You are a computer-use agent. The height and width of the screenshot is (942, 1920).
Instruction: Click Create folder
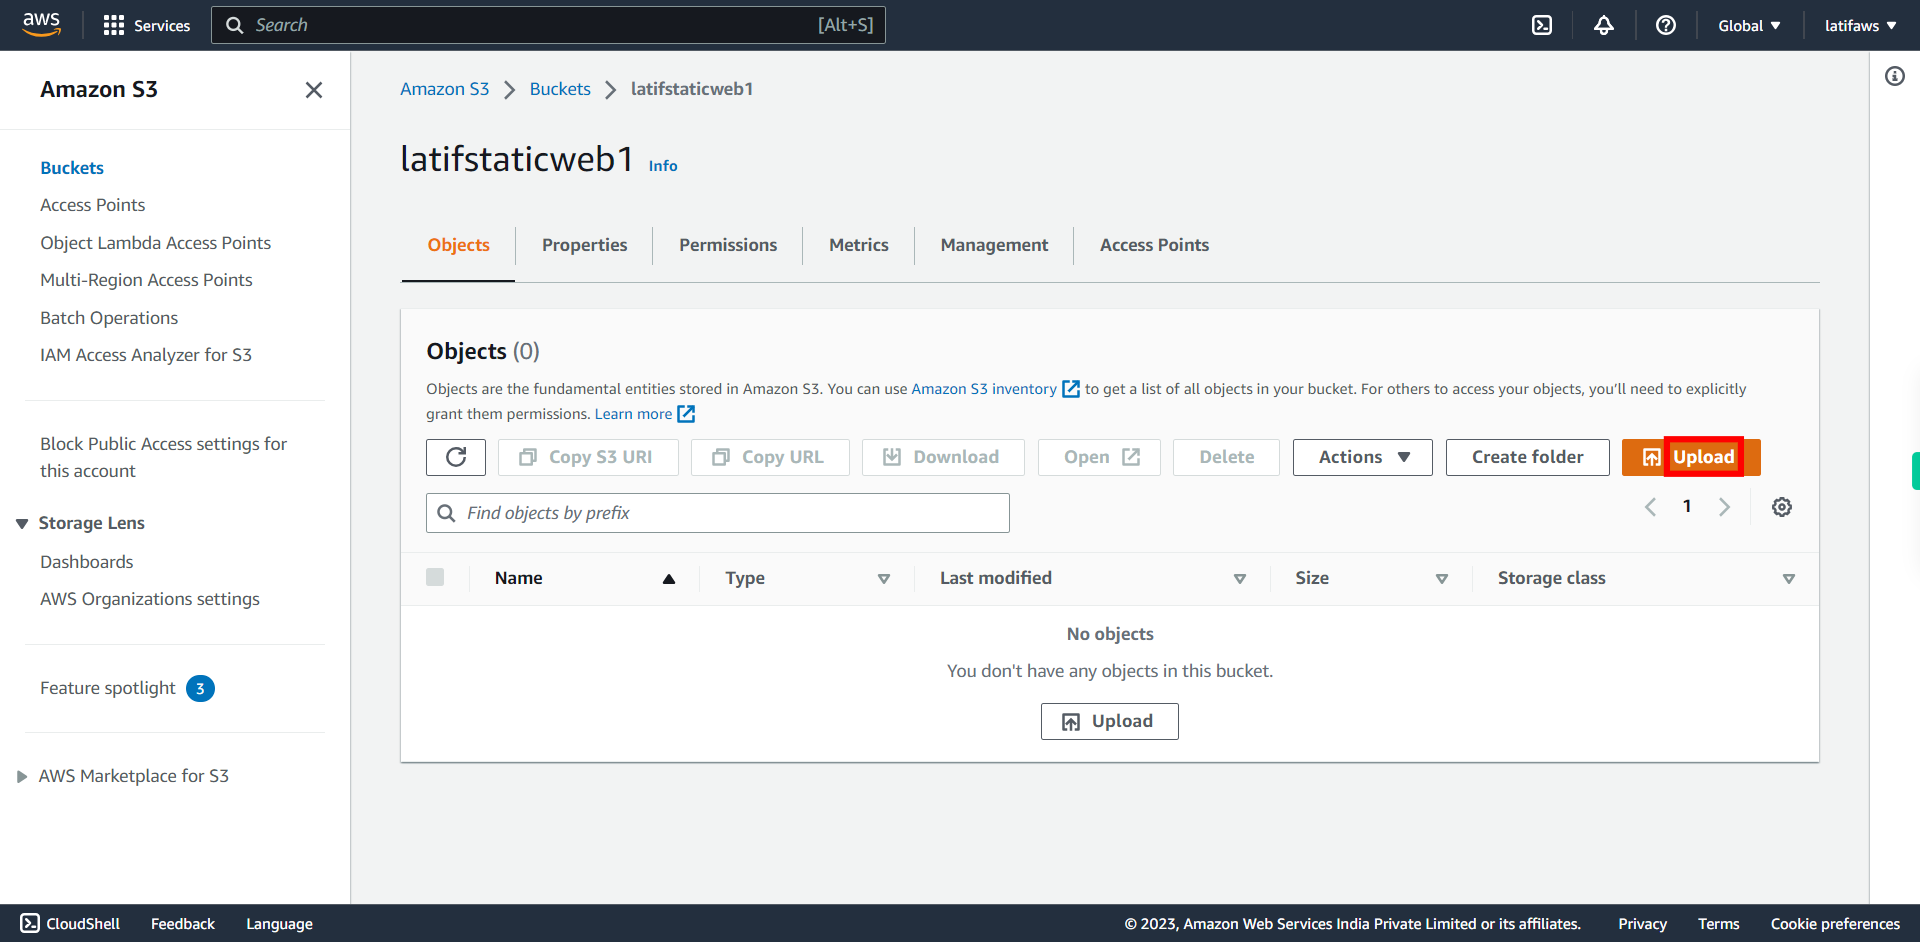pyautogui.click(x=1527, y=457)
